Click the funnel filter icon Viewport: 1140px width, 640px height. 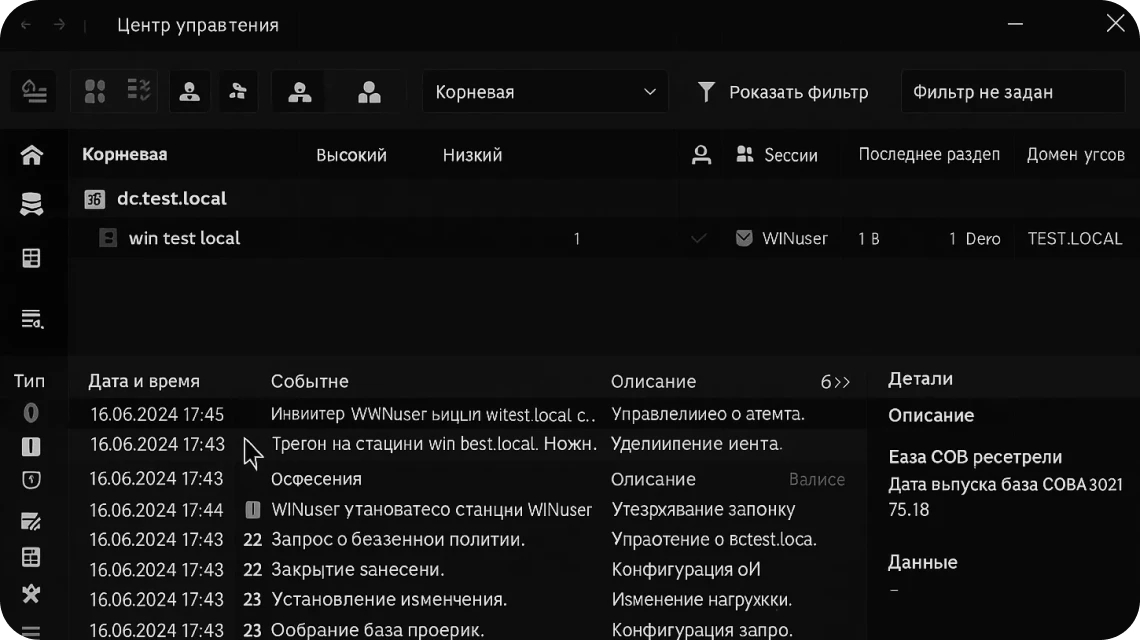coord(706,92)
